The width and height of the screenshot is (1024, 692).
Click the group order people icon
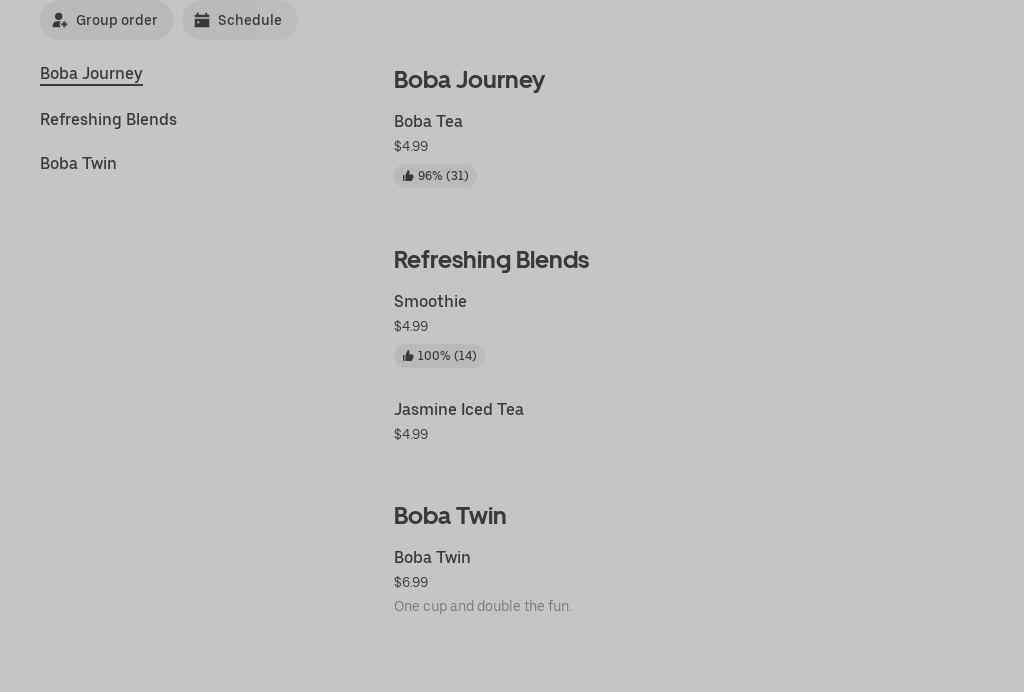point(60,20)
